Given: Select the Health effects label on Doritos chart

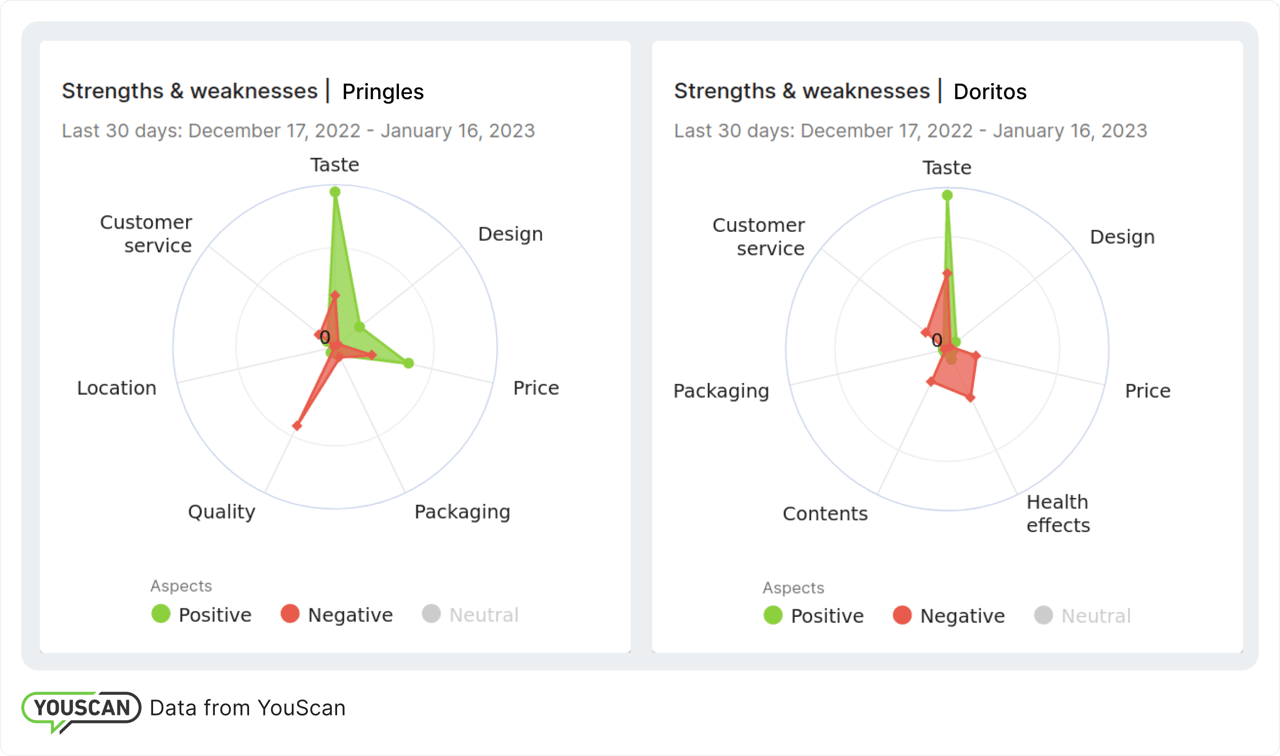Looking at the screenshot, I should [x=1058, y=513].
